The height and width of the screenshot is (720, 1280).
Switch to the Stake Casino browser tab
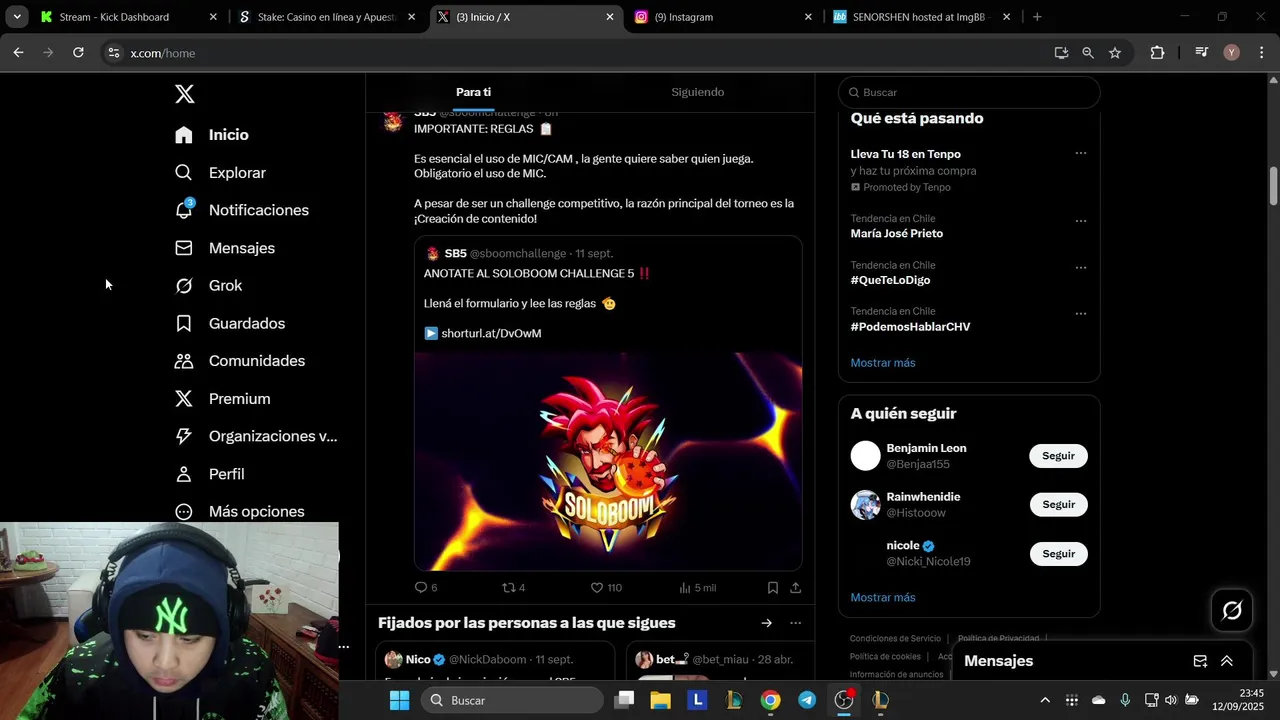coord(327,17)
